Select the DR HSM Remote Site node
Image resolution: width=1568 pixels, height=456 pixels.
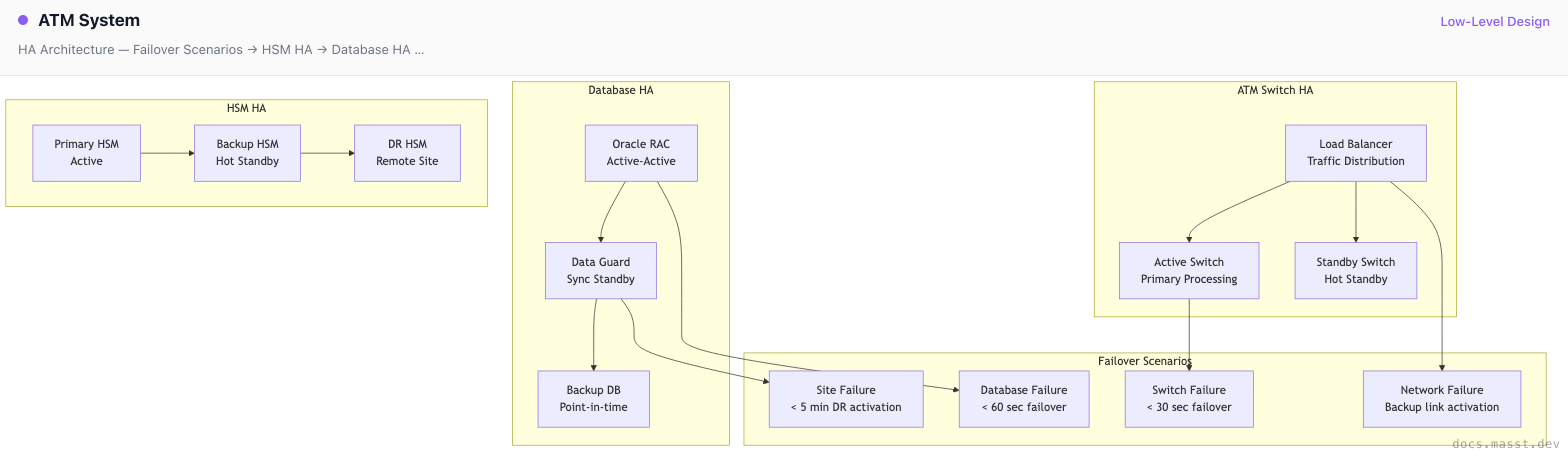(407, 153)
